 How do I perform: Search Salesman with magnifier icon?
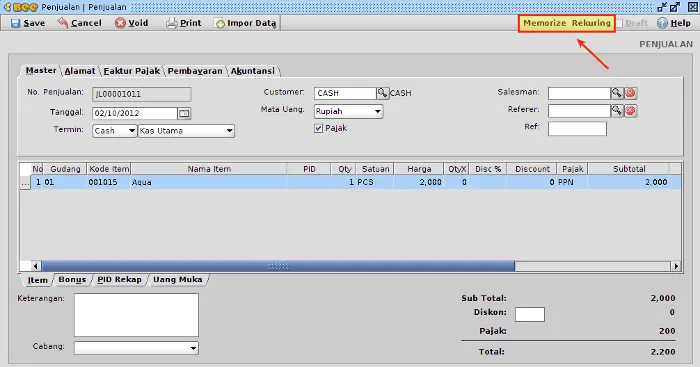617,93
